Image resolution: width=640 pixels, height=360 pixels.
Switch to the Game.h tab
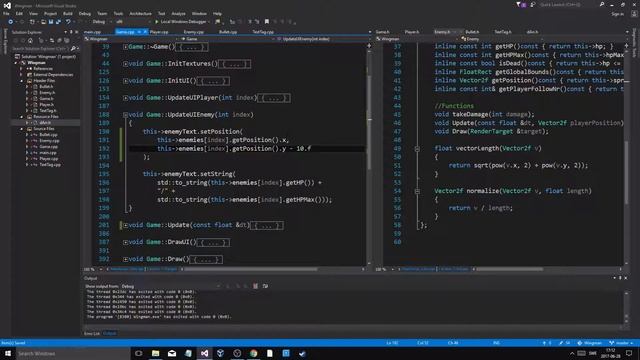click(383, 32)
